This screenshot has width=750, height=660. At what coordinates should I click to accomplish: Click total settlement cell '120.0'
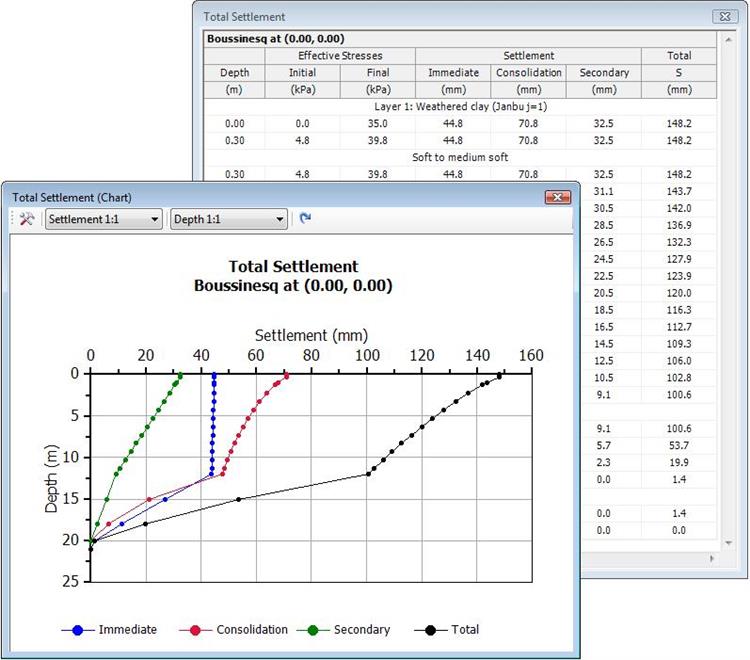pyautogui.click(x=679, y=293)
